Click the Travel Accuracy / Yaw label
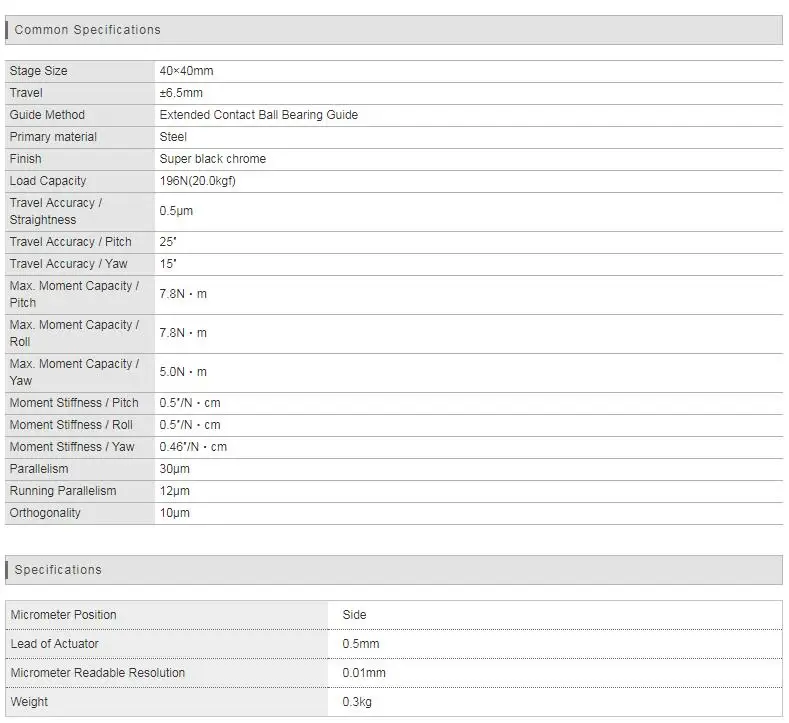Screen dimensions: 789x723 coord(69,264)
